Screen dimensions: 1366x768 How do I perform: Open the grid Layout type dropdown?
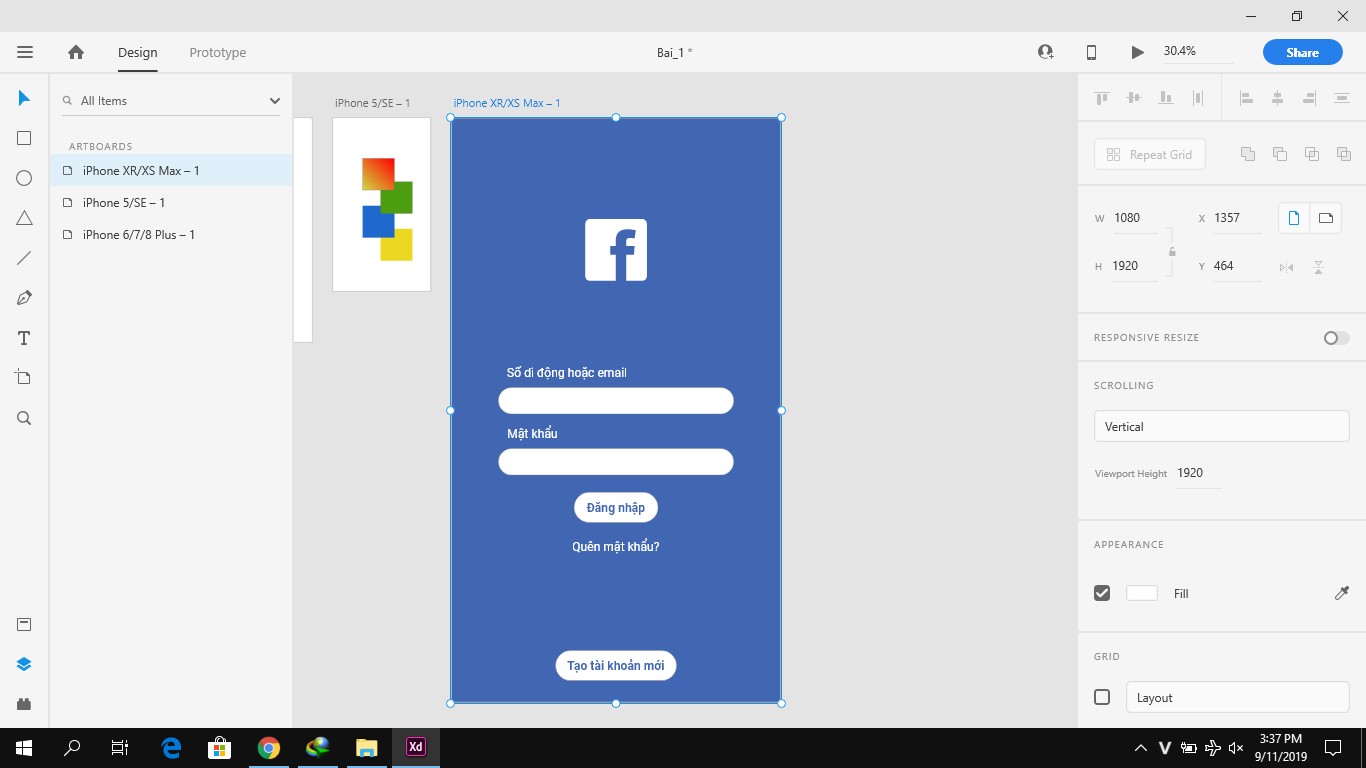[x=1238, y=697]
